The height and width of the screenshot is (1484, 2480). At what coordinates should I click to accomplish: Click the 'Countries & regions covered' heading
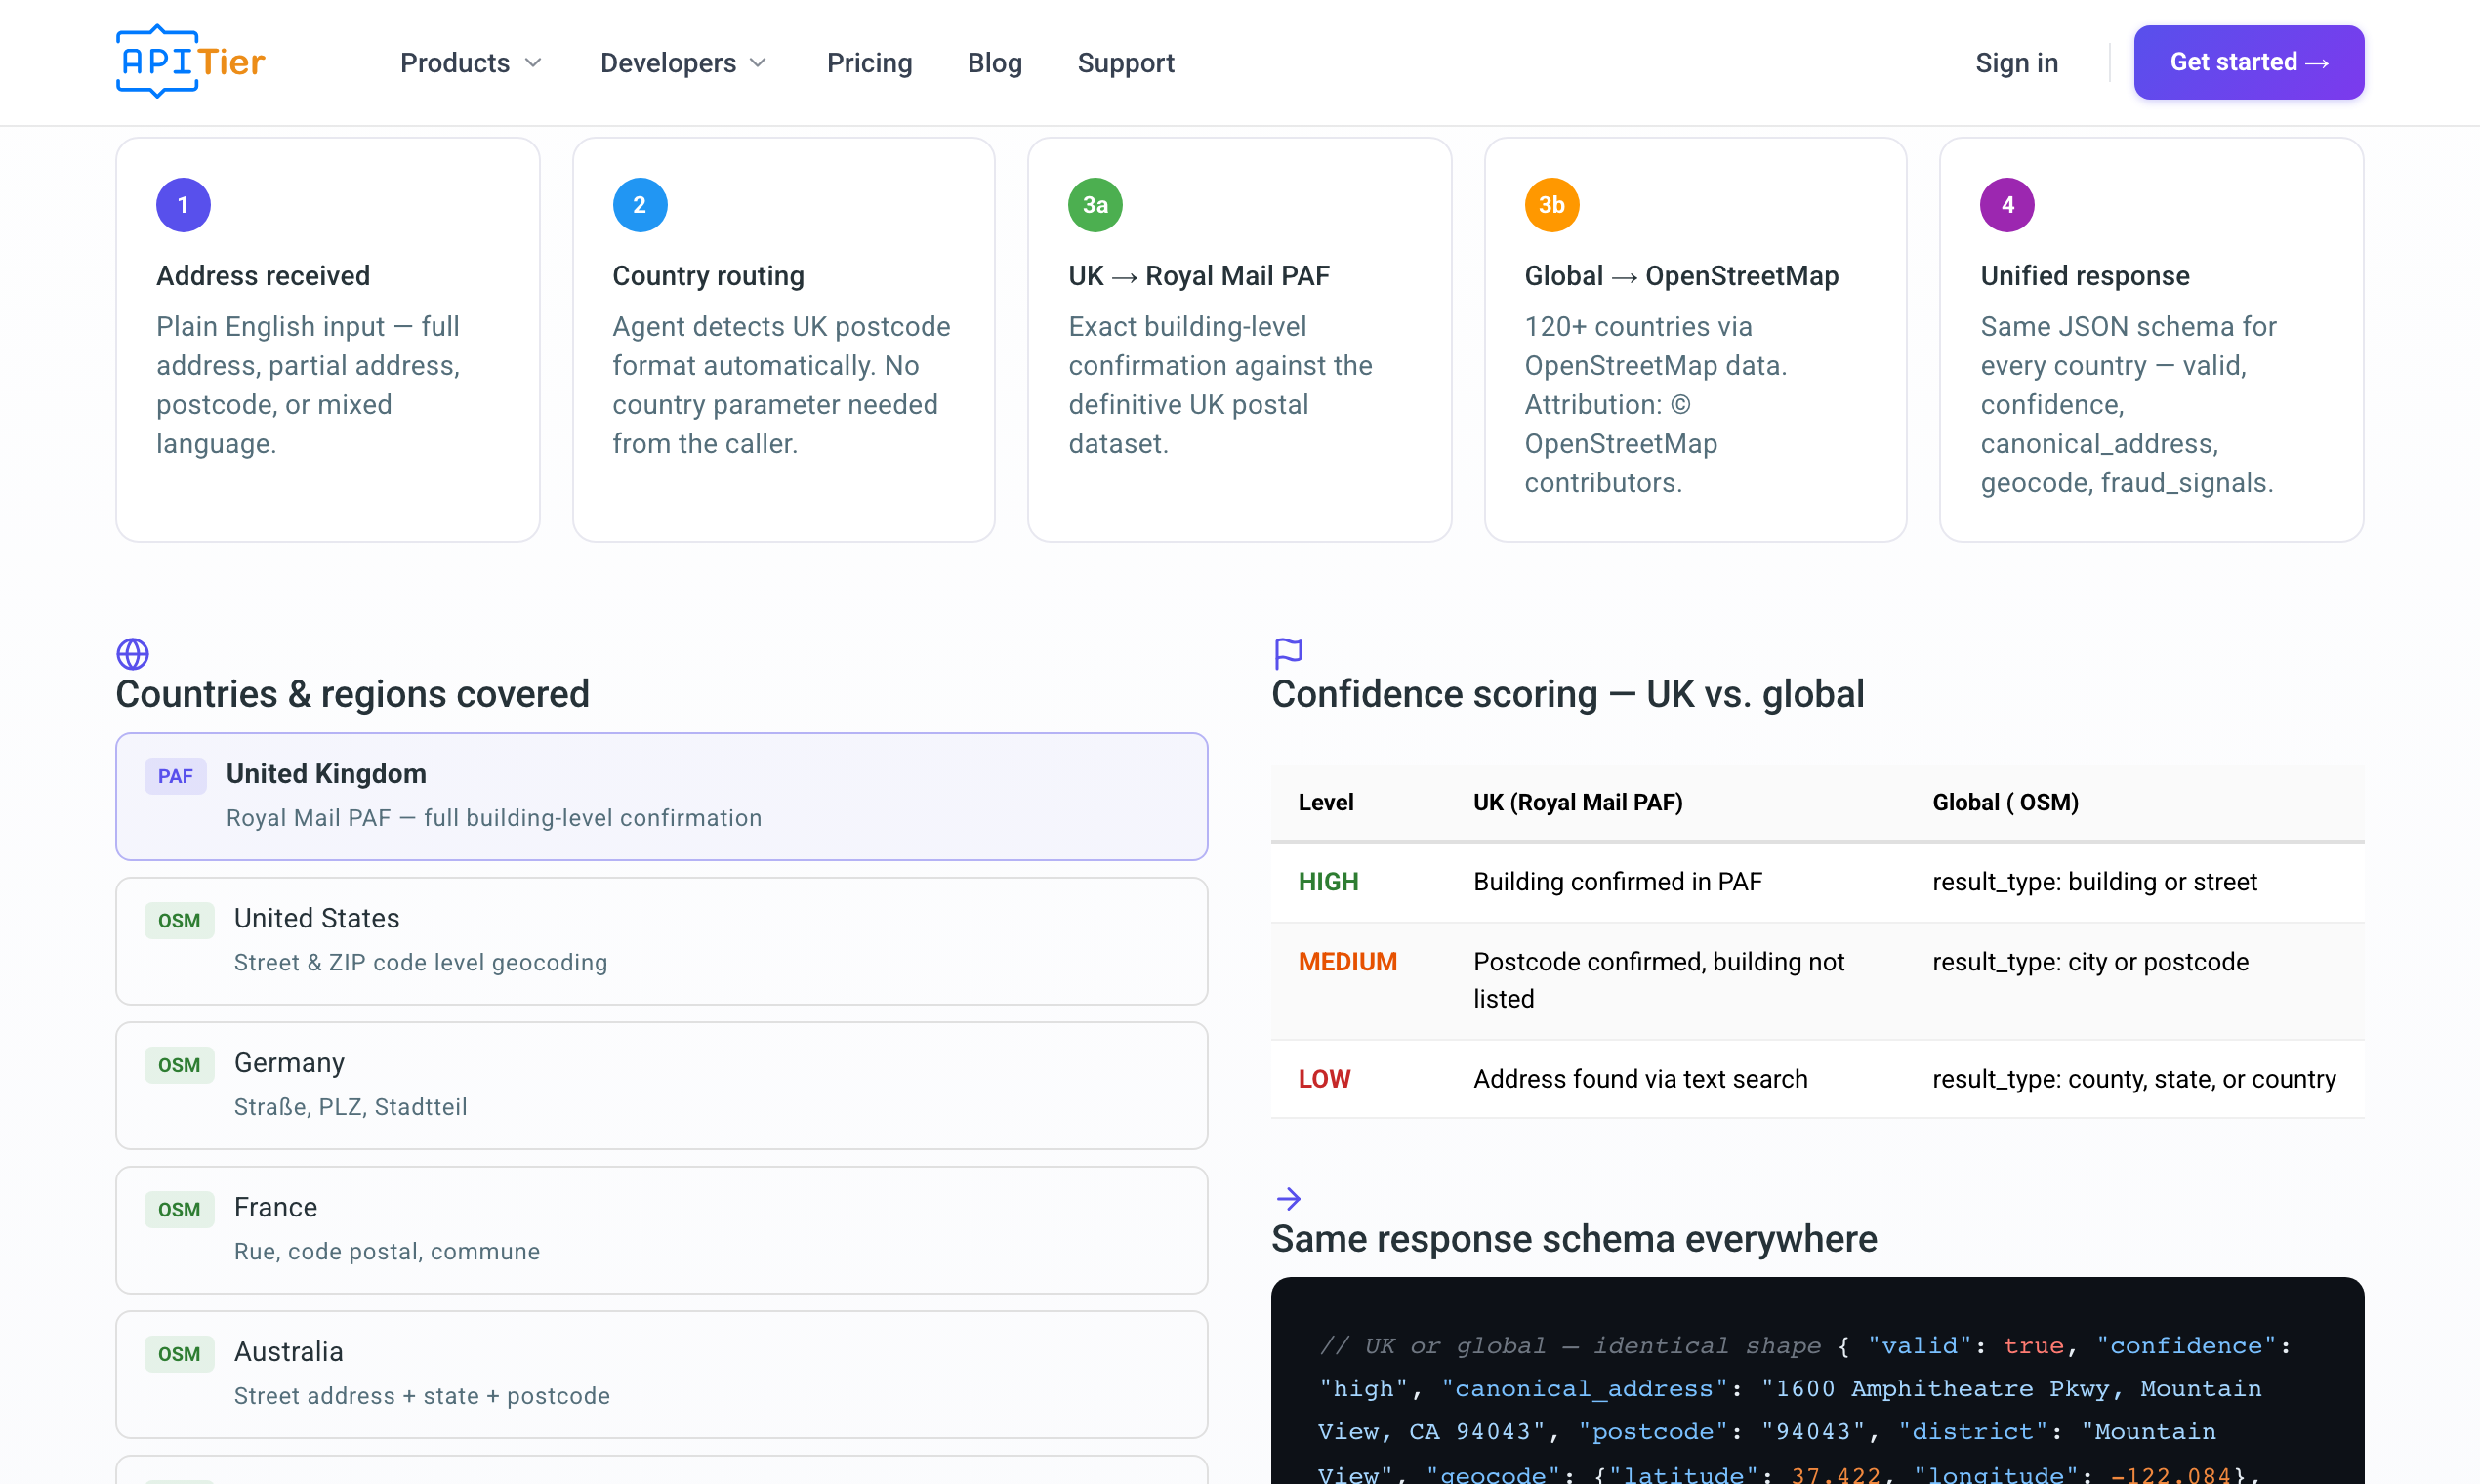pyautogui.click(x=352, y=694)
